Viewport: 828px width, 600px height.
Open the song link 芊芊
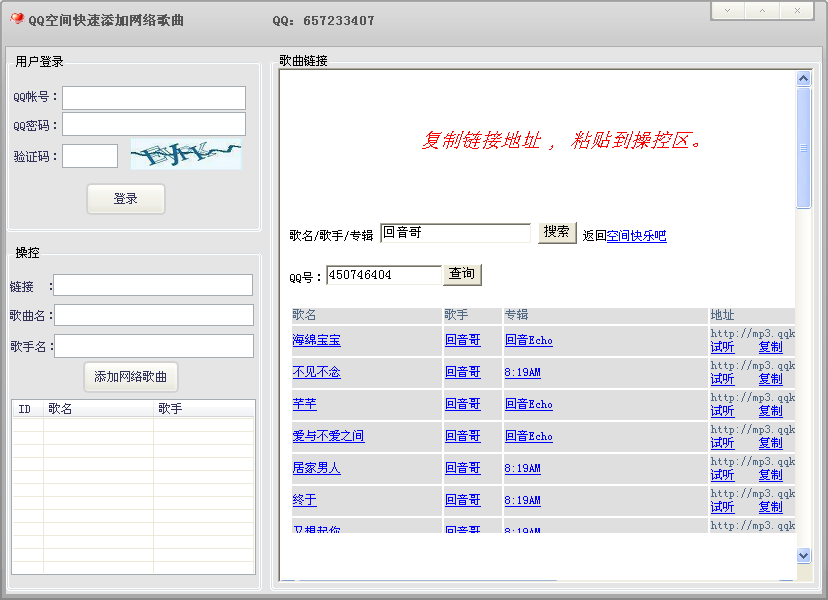click(x=305, y=404)
